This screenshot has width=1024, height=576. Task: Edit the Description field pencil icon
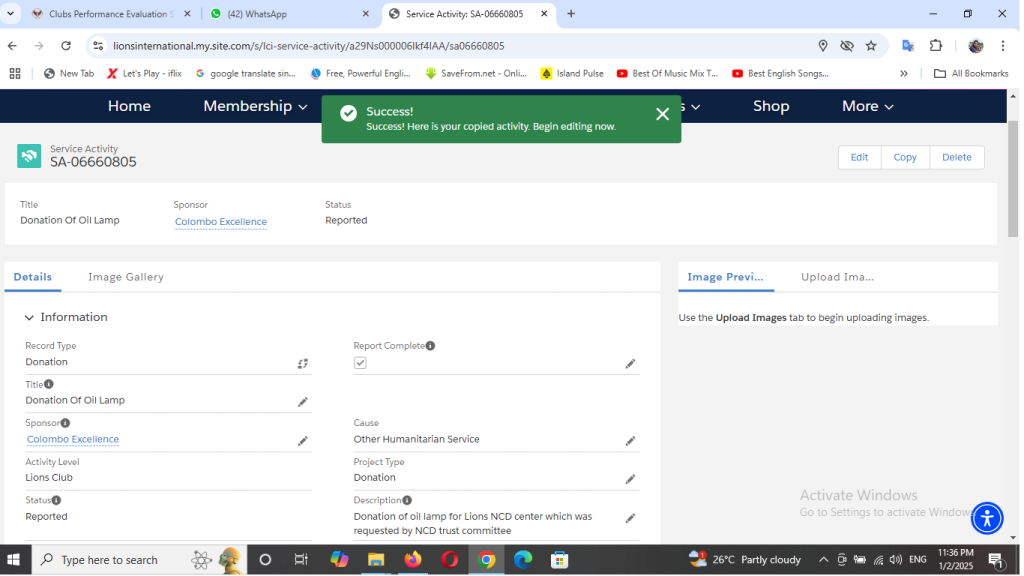[631, 519]
